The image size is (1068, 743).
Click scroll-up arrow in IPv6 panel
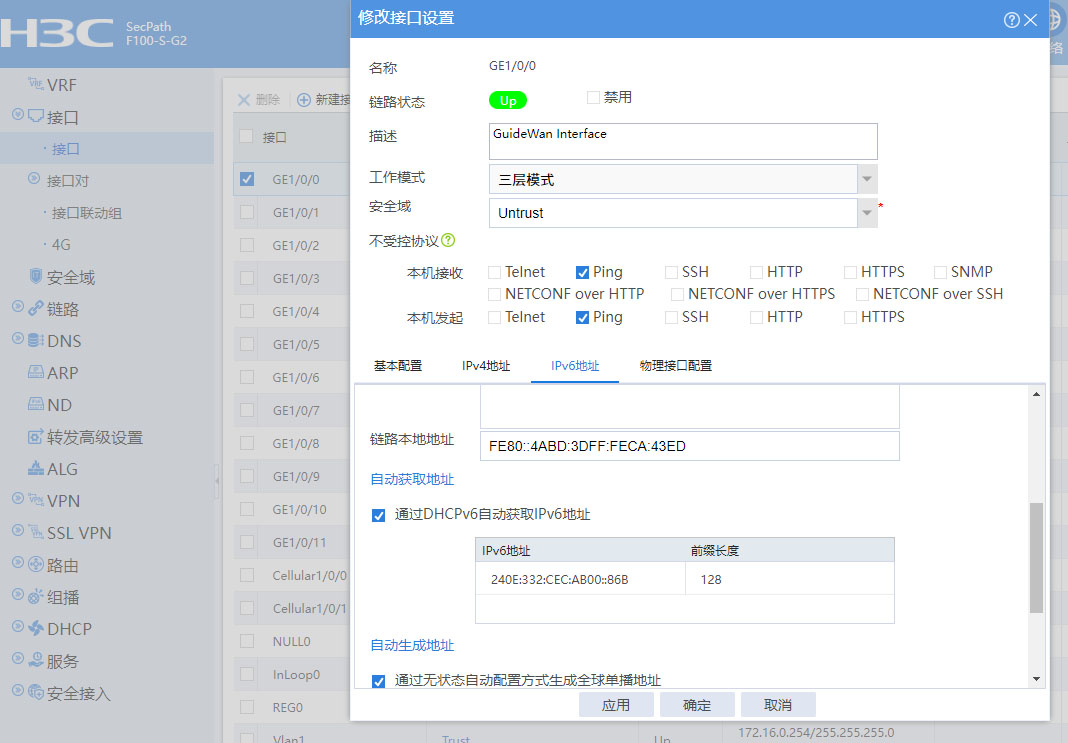[1036, 394]
